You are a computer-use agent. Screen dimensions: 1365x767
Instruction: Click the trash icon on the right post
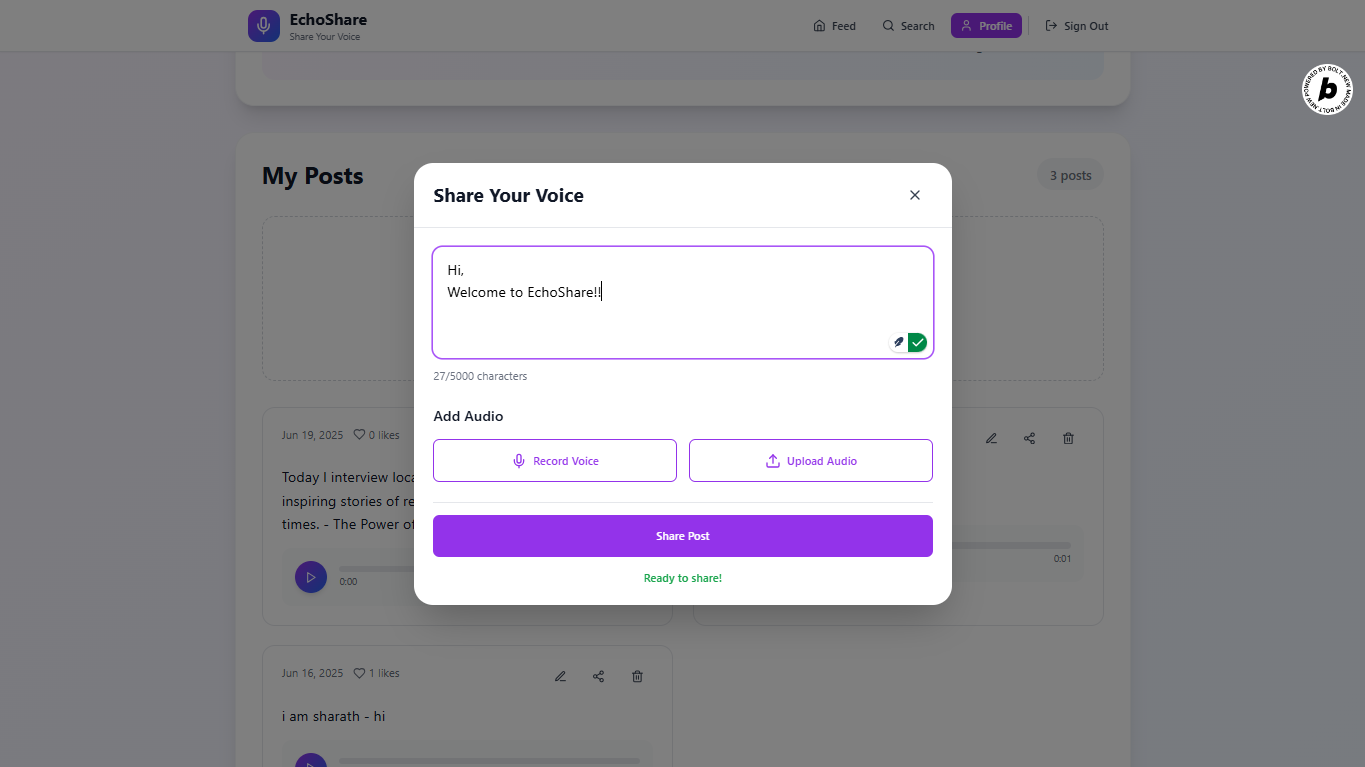(x=1068, y=438)
